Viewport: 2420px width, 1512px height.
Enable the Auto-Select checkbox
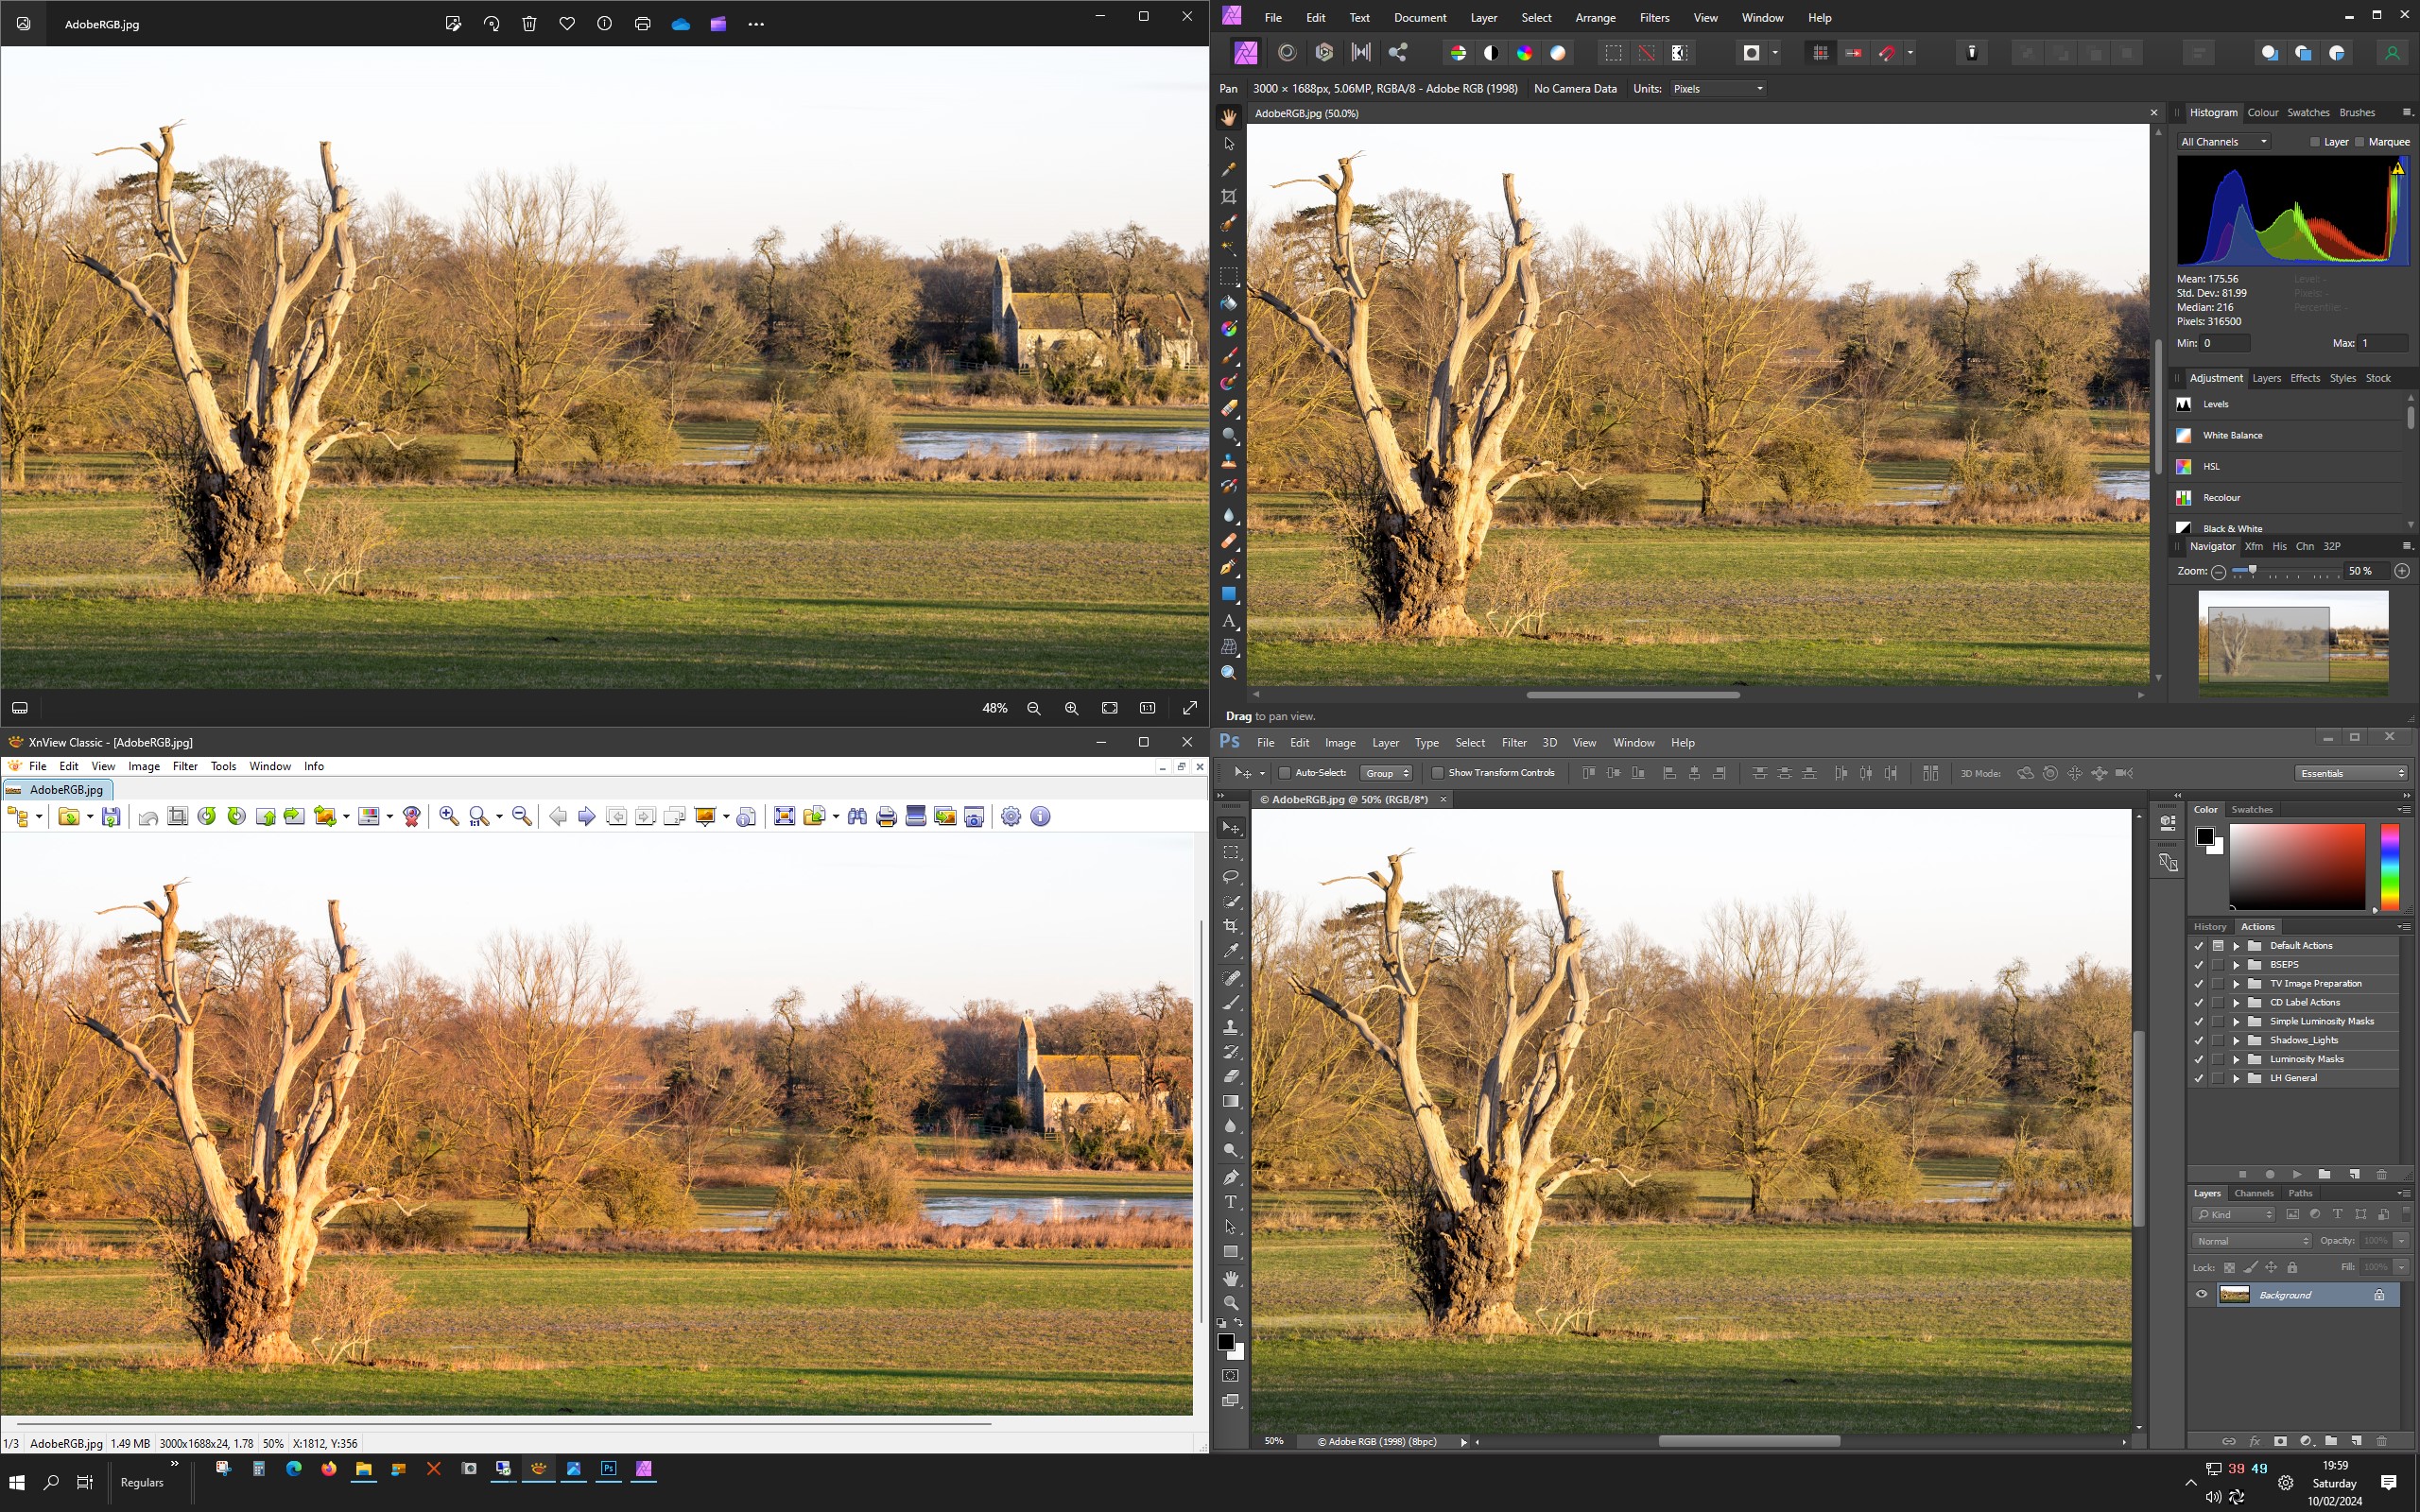[1285, 773]
